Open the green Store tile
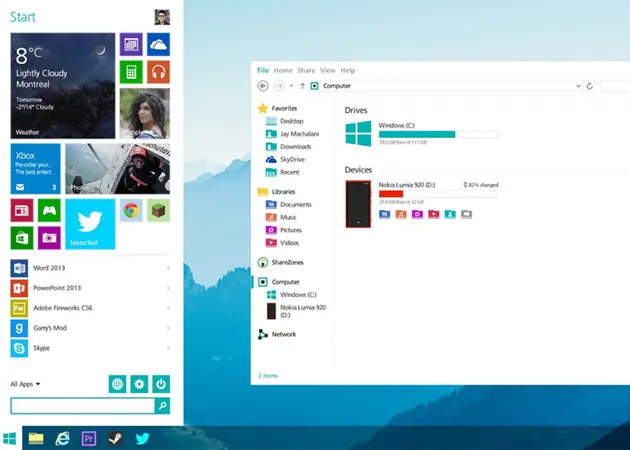Screen dimensions: 630x450 22,238
